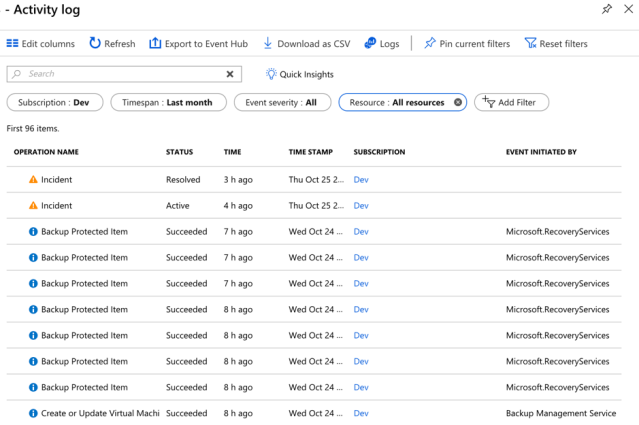The image size is (639, 425).
Task: Click the Add Filter button
Action: tap(511, 102)
